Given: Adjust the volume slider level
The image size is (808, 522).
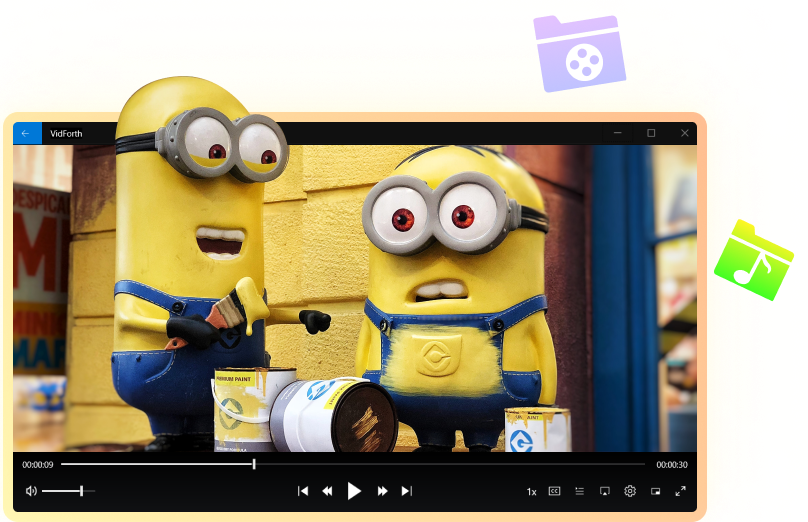Looking at the screenshot, I should [69, 491].
